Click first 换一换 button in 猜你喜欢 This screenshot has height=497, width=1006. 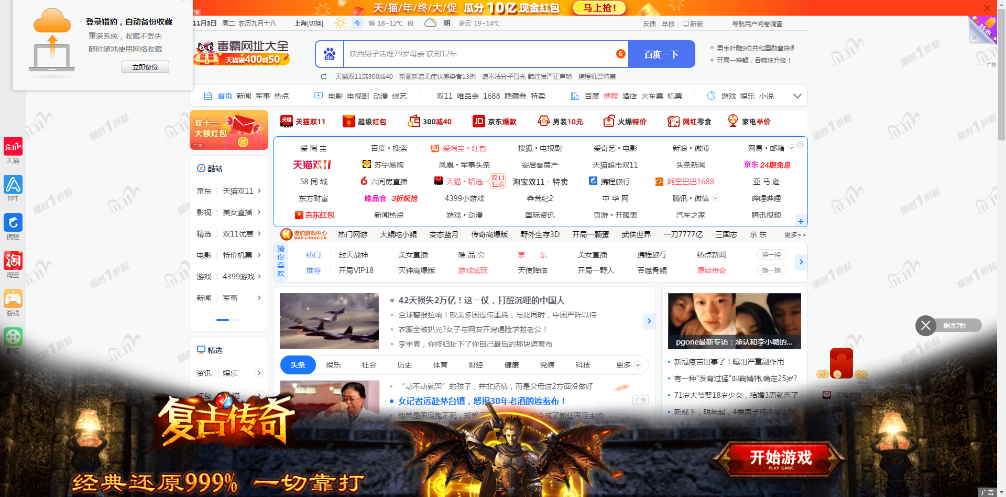(771, 255)
